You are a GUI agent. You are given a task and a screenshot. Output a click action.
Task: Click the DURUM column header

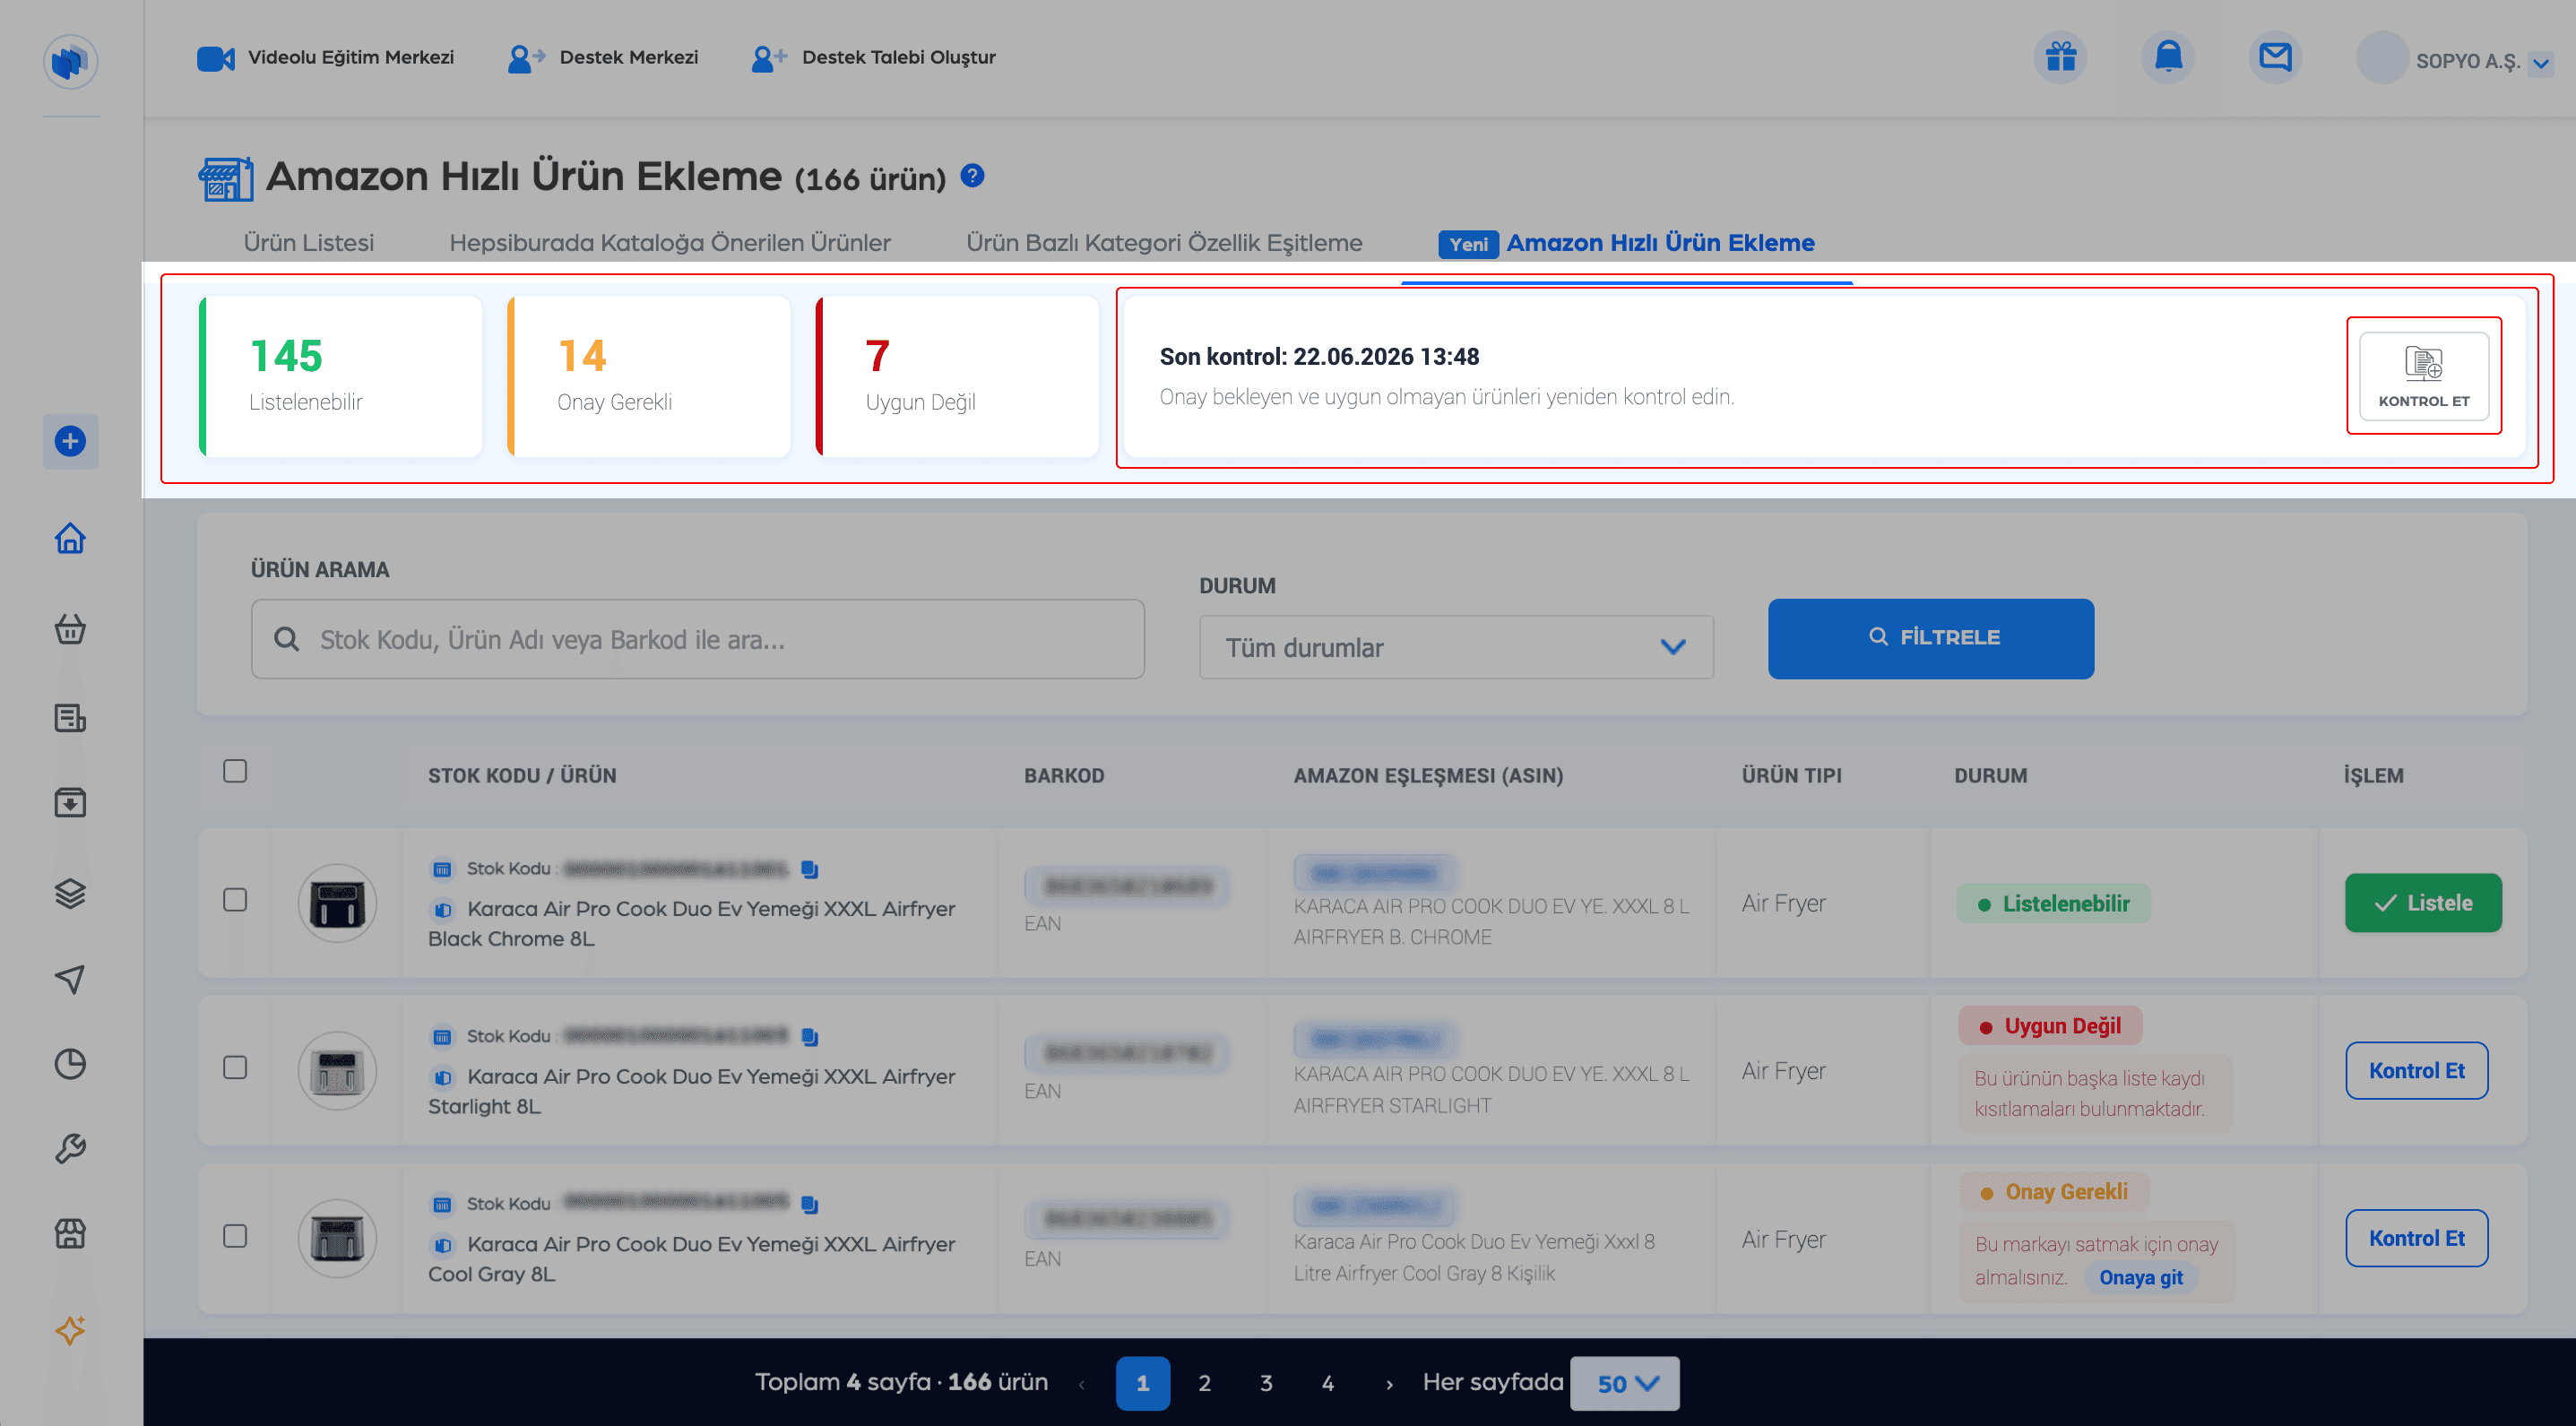pyautogui.click(x=1991, y=775)
